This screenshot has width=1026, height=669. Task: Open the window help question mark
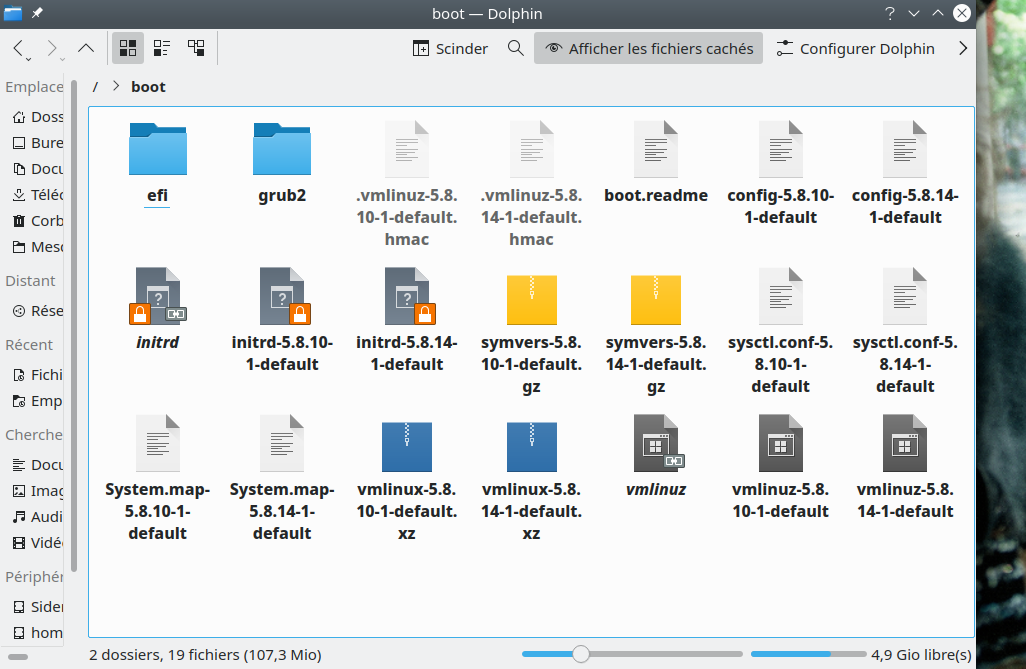(x=889, y=13)
